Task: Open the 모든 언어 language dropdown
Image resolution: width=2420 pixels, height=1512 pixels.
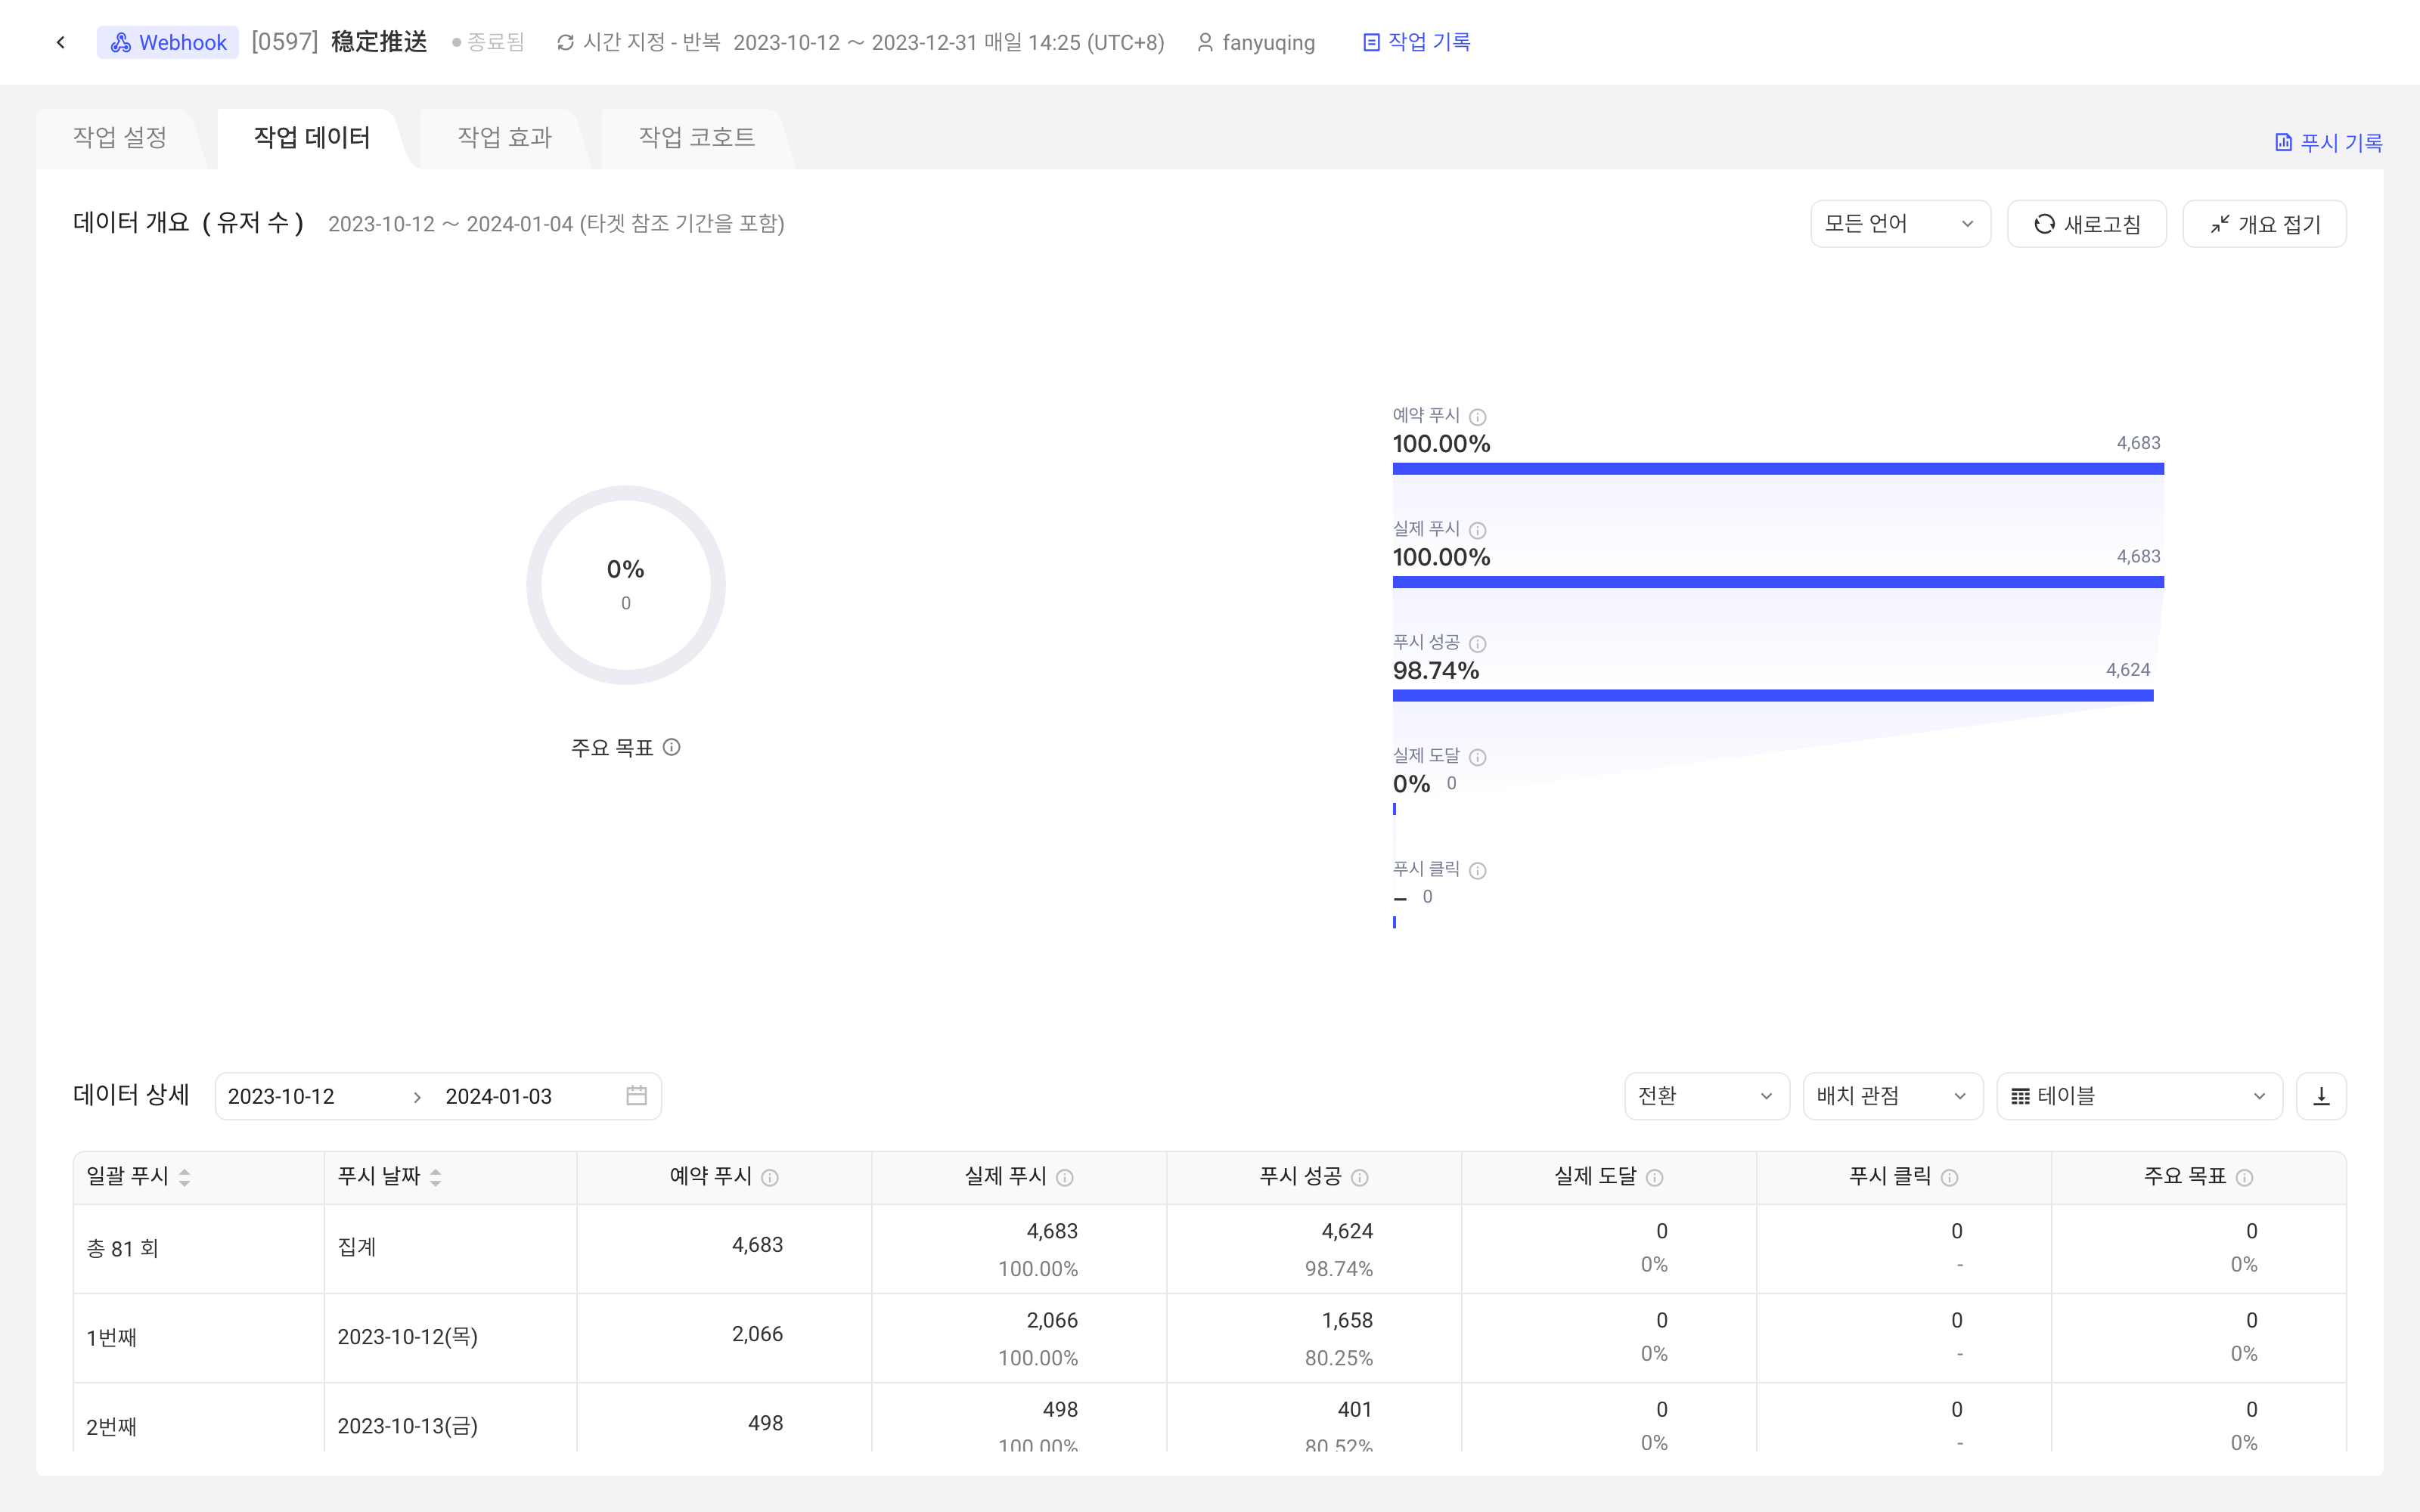Action: 1900,224
